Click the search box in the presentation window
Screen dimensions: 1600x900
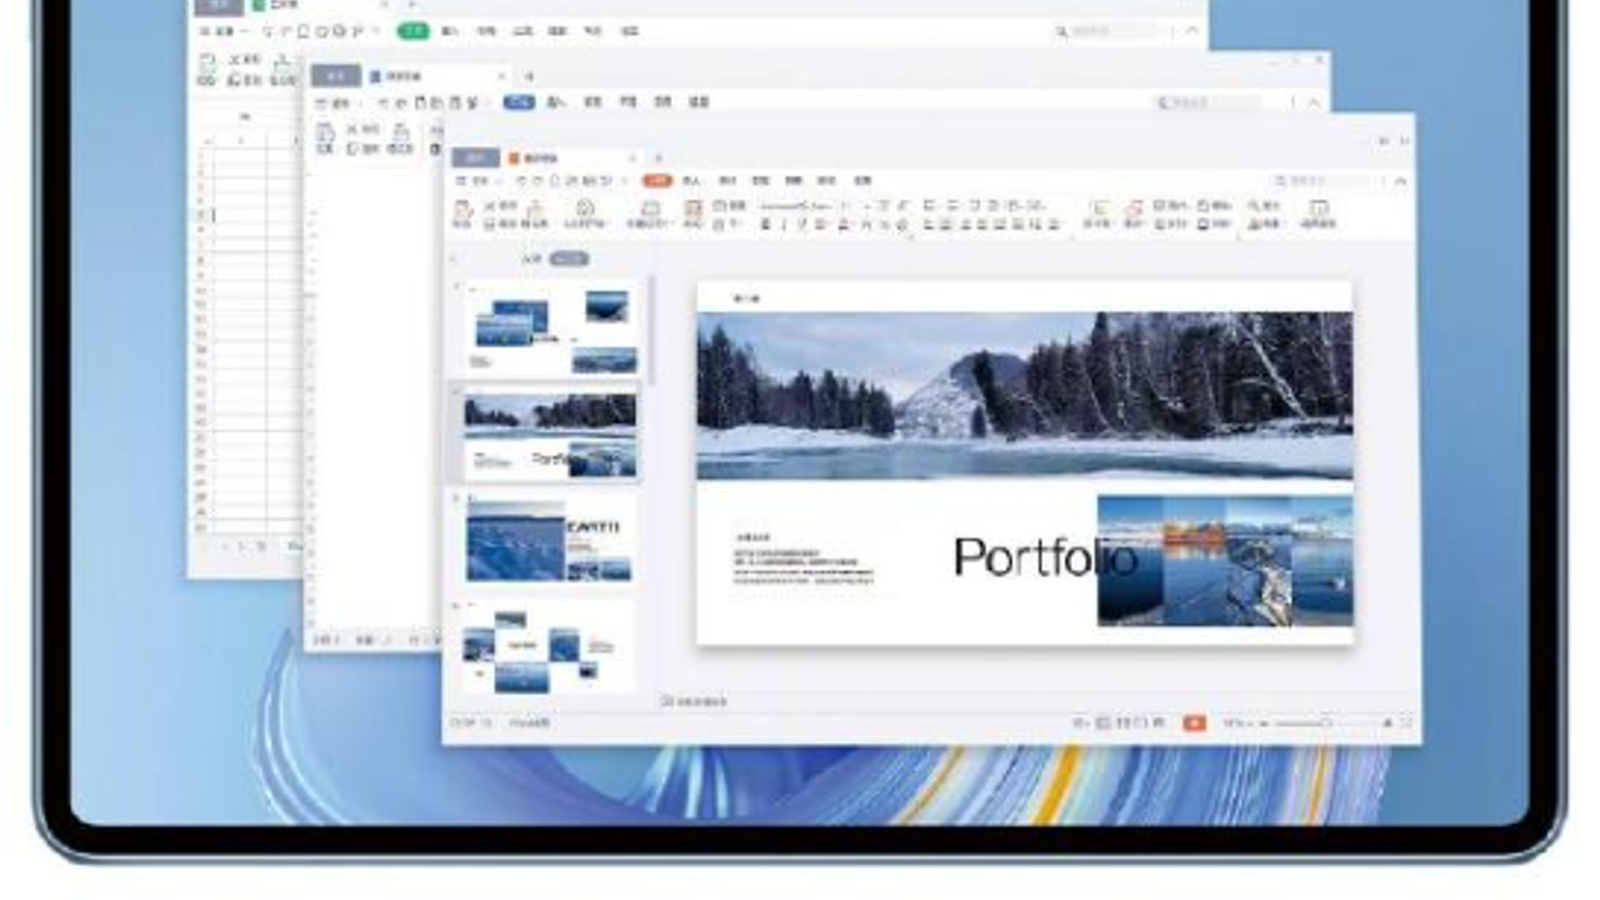[1321, 181]
